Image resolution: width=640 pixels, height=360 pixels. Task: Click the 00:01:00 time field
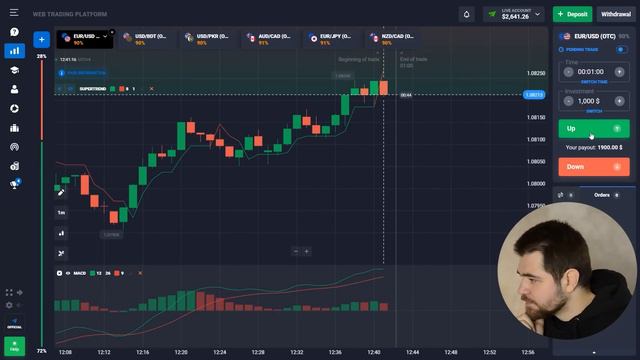pyautogui.click(x=591, y=72)
